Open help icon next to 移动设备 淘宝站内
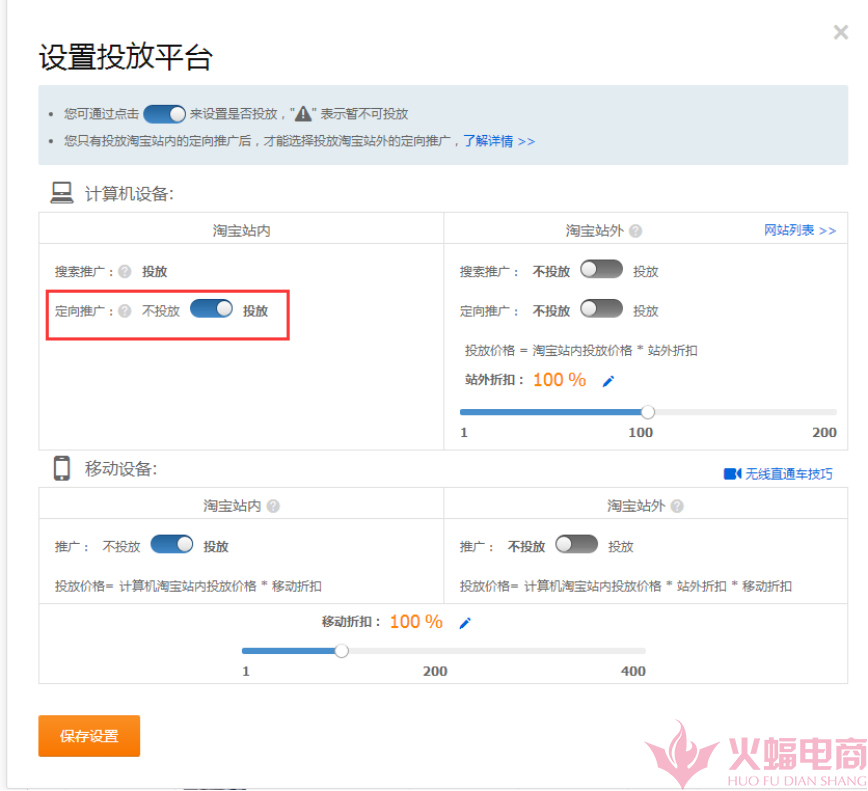This screenshot has width=868, height=791. (273, 506)
